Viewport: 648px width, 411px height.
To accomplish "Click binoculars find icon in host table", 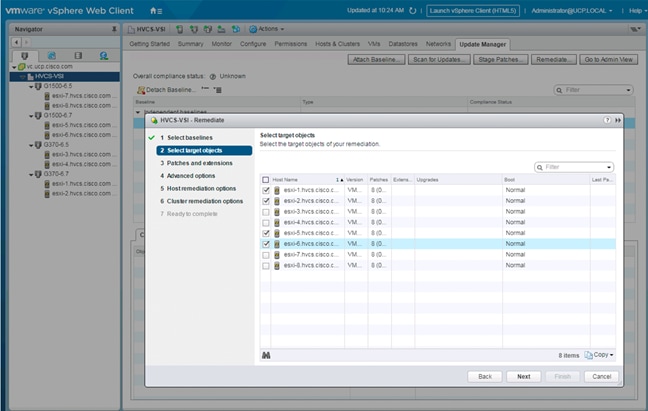I will (x=266, y=355).
